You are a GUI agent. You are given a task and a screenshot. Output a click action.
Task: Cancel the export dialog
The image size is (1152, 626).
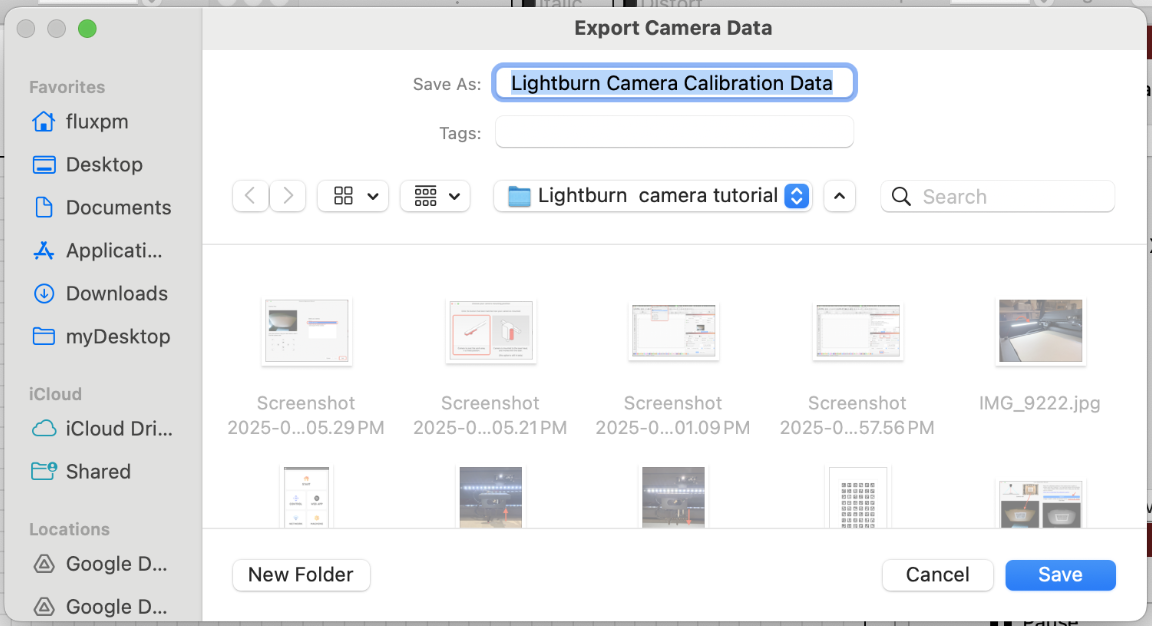pos(937,575)
